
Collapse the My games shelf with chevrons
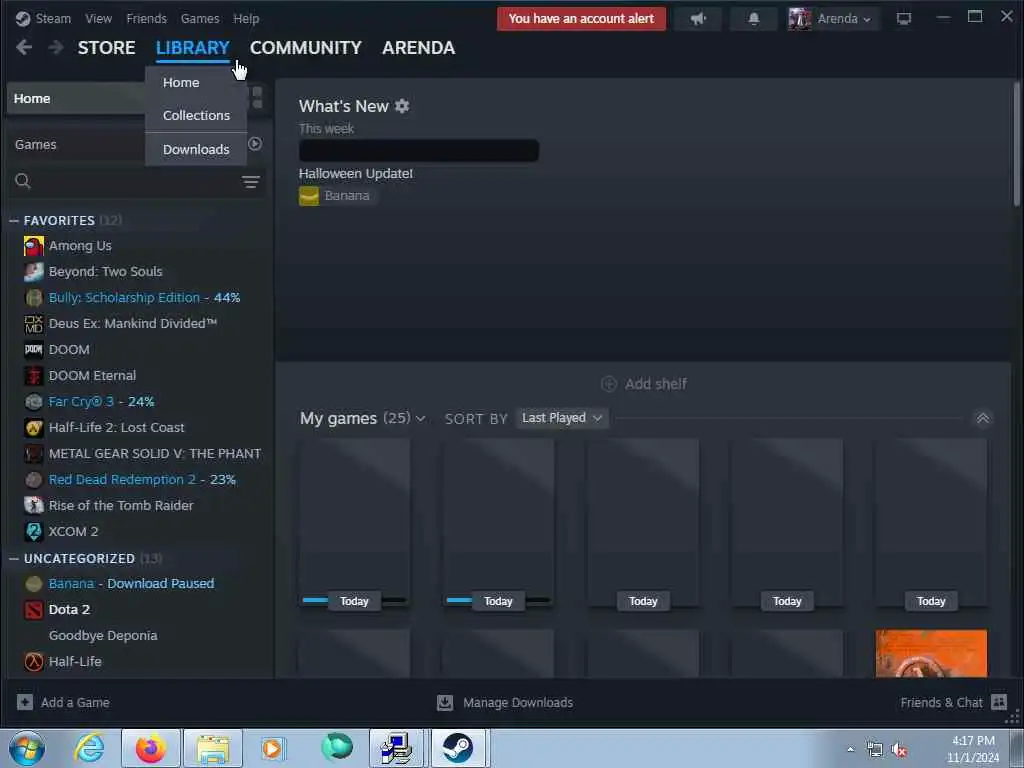coord(982,418)
